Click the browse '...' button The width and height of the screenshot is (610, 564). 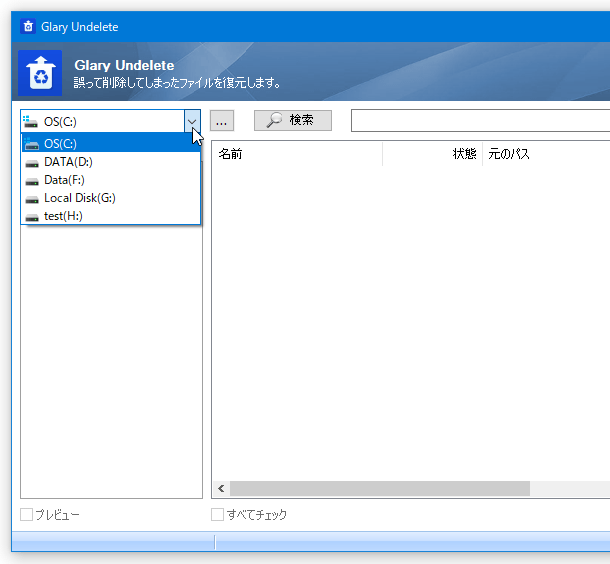pos(222,121)
